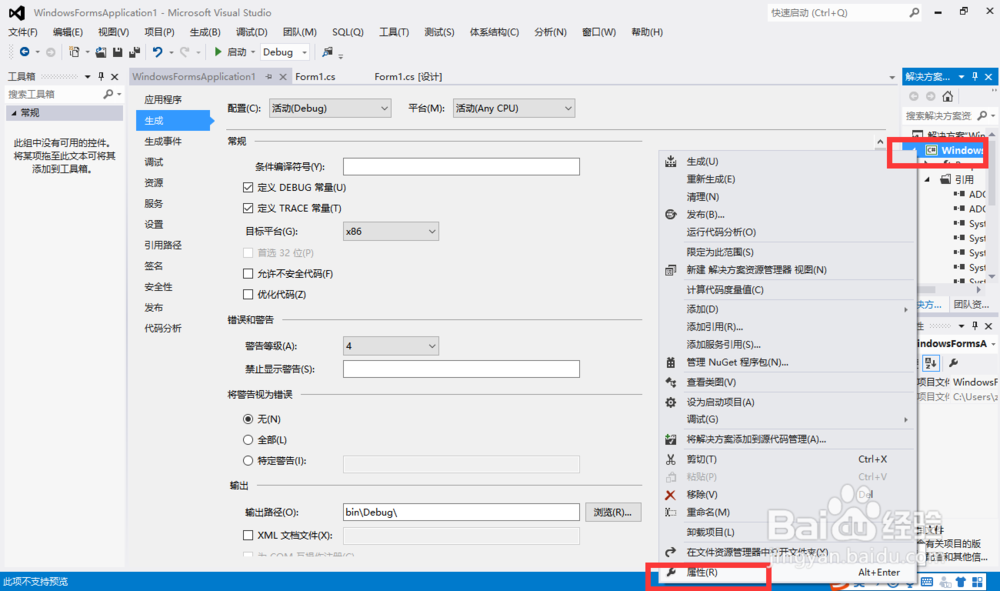Image resolution: width=1000 pixels, height=591 pixels.
Task: Collapse the 引用 references tree node
Action: [x=928, y=179]
